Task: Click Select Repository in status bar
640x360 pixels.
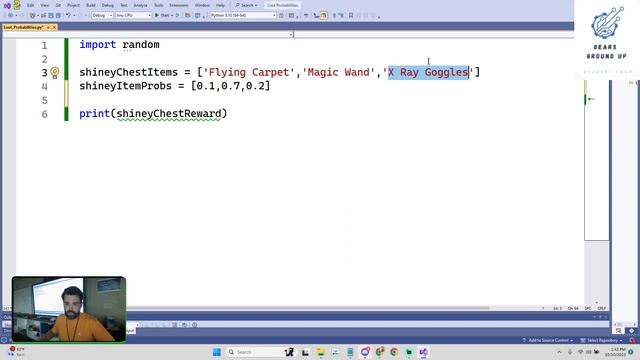Action: click(602, 340)
